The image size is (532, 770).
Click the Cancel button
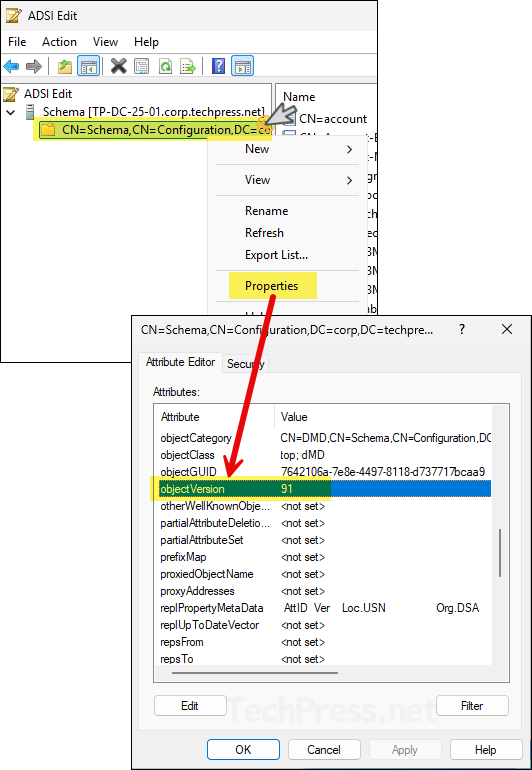point(324,750)
